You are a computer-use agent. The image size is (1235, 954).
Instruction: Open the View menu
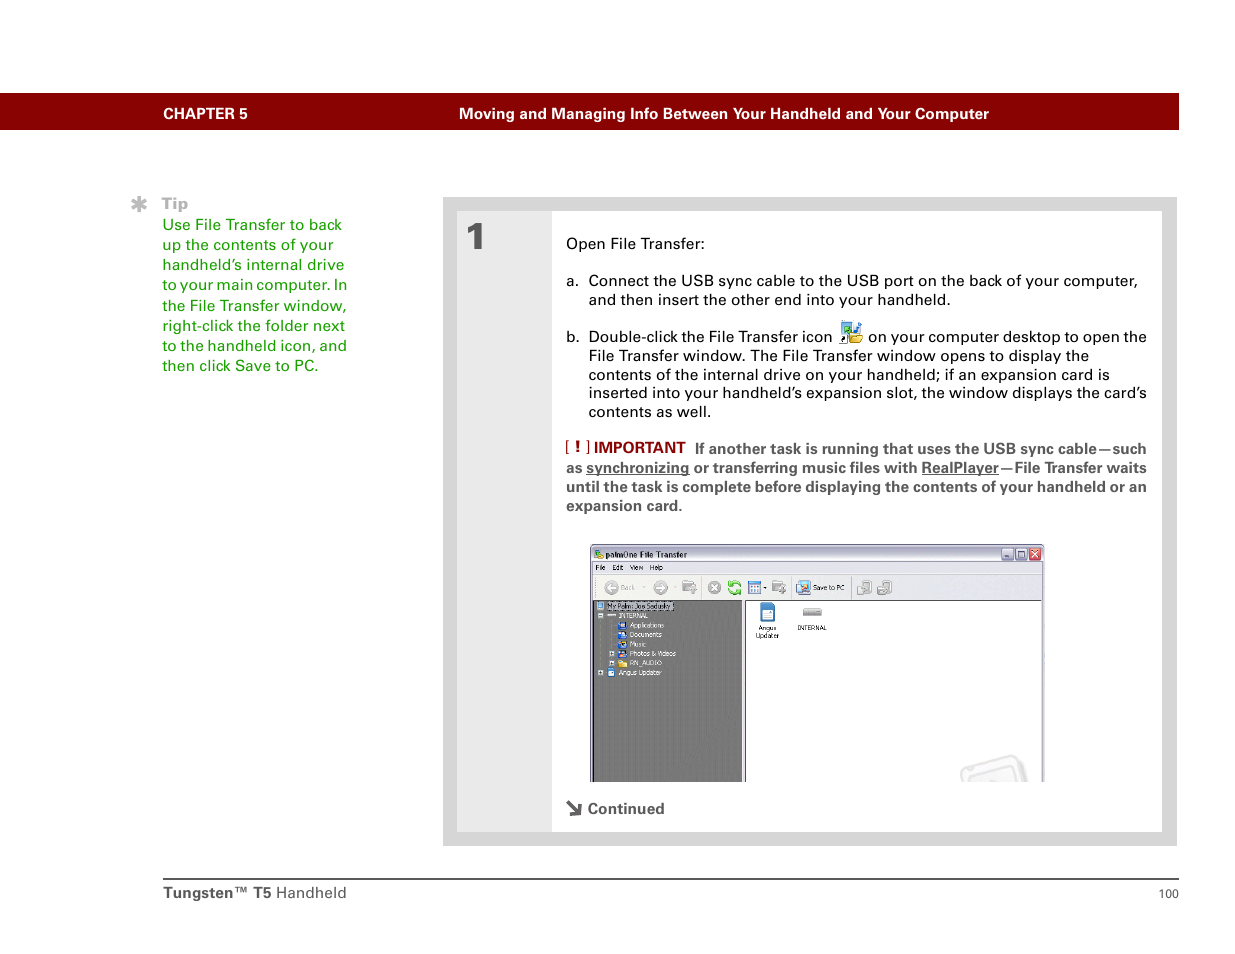636,568
